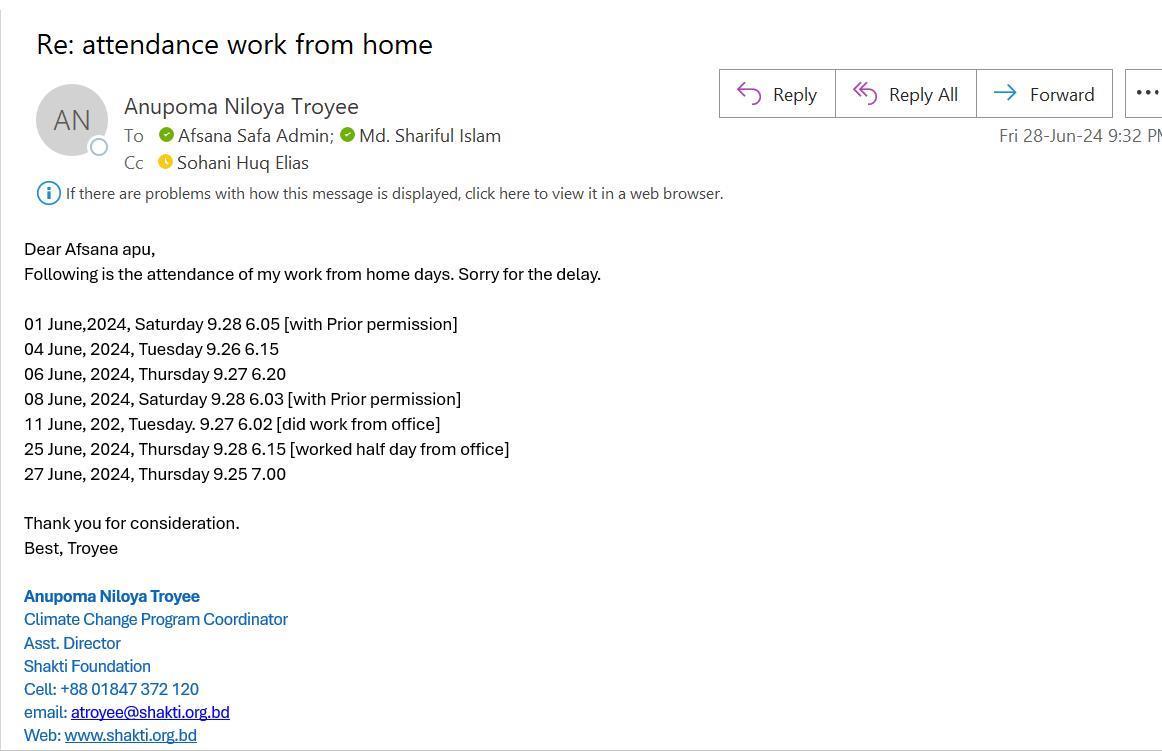
Task: Click sender name Anupoma Niloya Troyee
Action: (241, 106)
